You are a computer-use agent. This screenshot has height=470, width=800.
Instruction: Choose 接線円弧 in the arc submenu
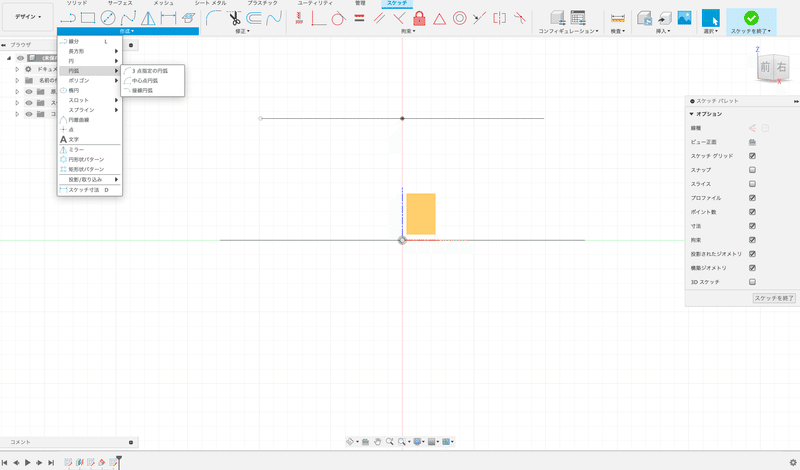coord(153,90)
